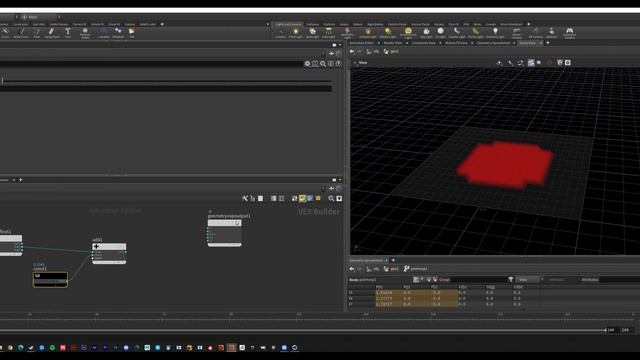The height and width of the screenshot is (360, 640).
Task: Select the Distant Light shelf tool
Action: pyautogui.click(x=388, y=33)
